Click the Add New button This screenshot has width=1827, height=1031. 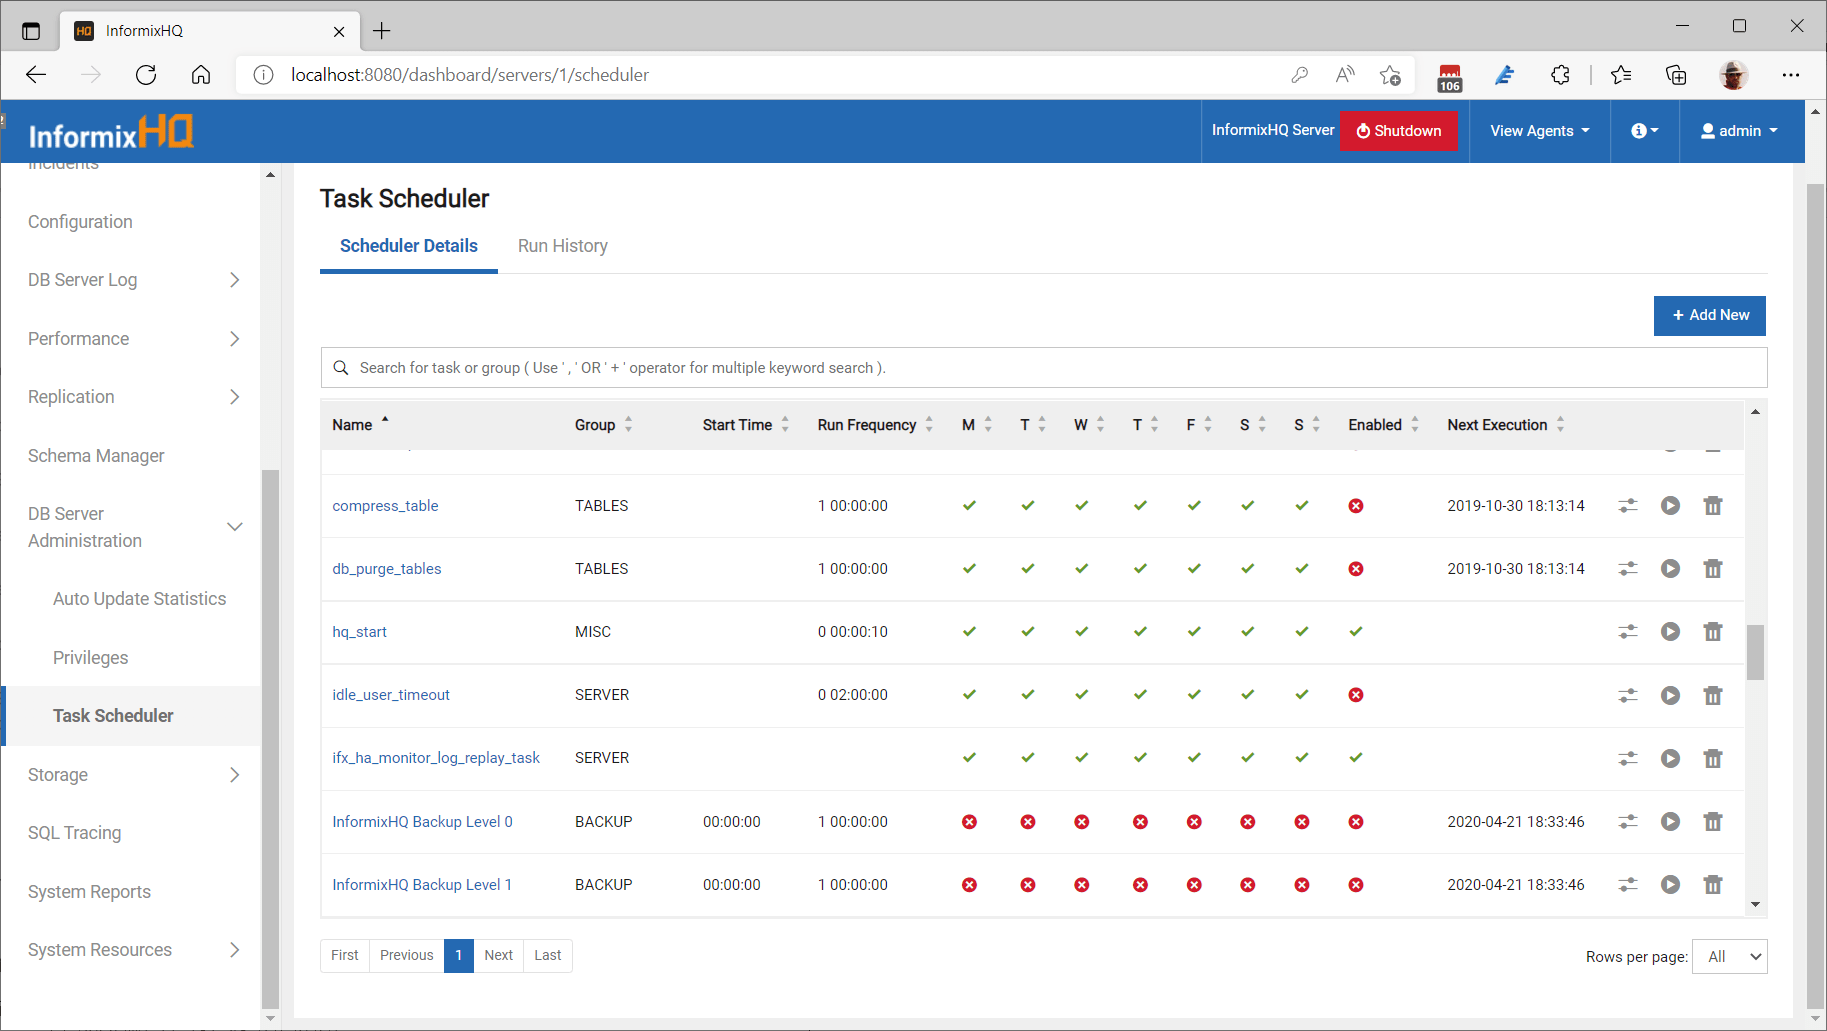pos(1709,315)
